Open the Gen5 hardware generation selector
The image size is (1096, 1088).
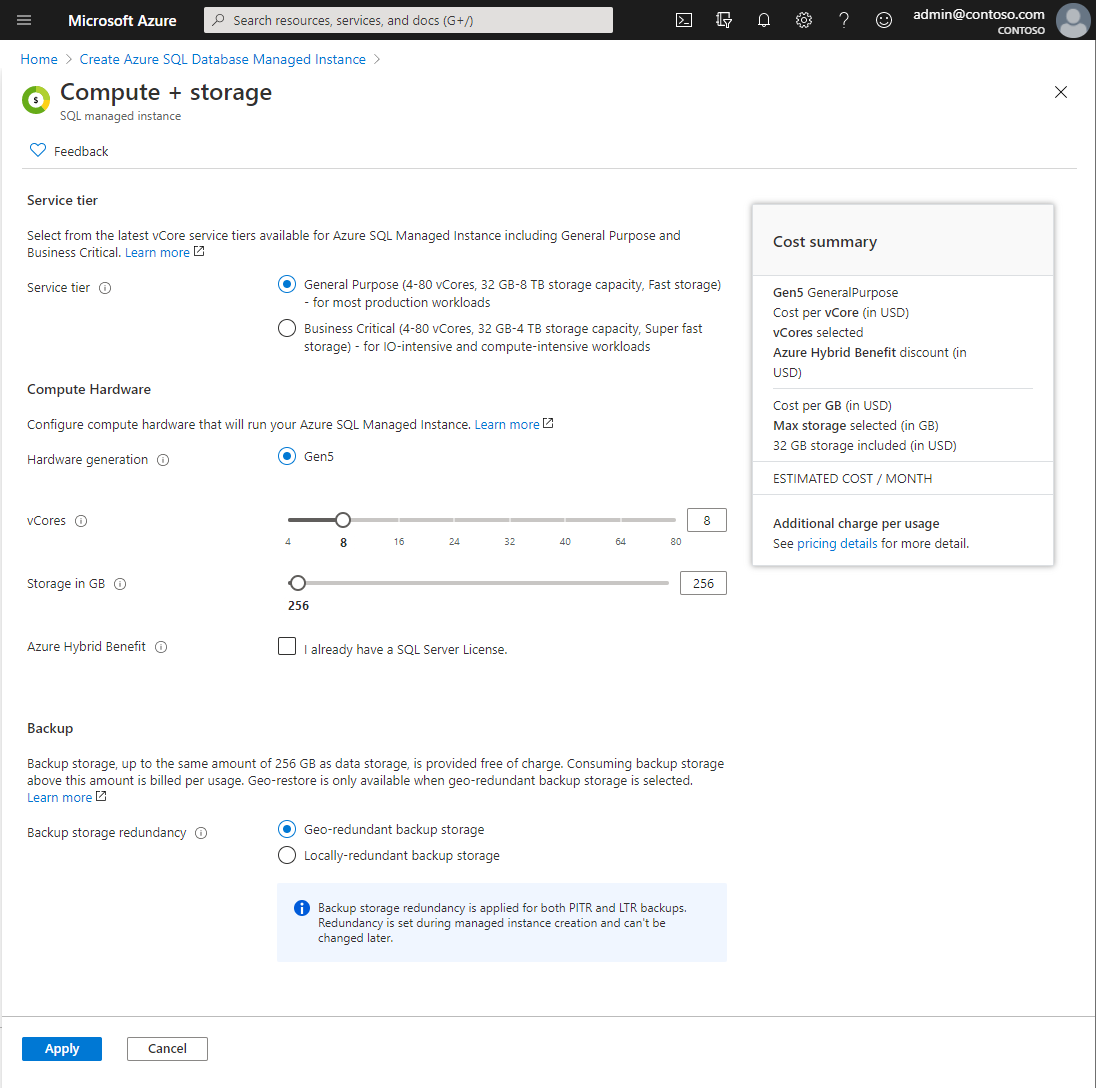point(286,456)
